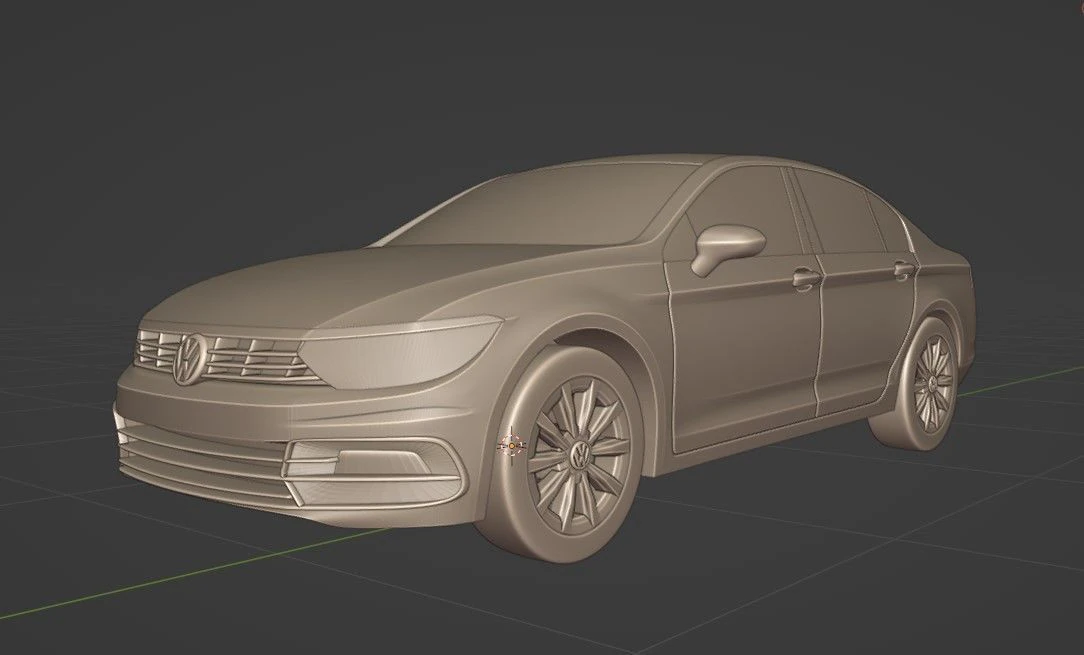Click the front door handle on the car
Image resolution: width=1084 pixels, height=655 pixels.
click(x=806, y=279)
